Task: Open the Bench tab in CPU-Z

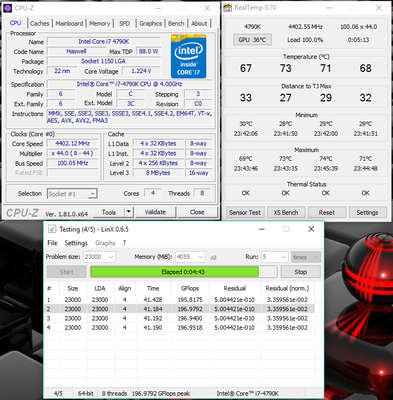Action: [x=176, y=23]
